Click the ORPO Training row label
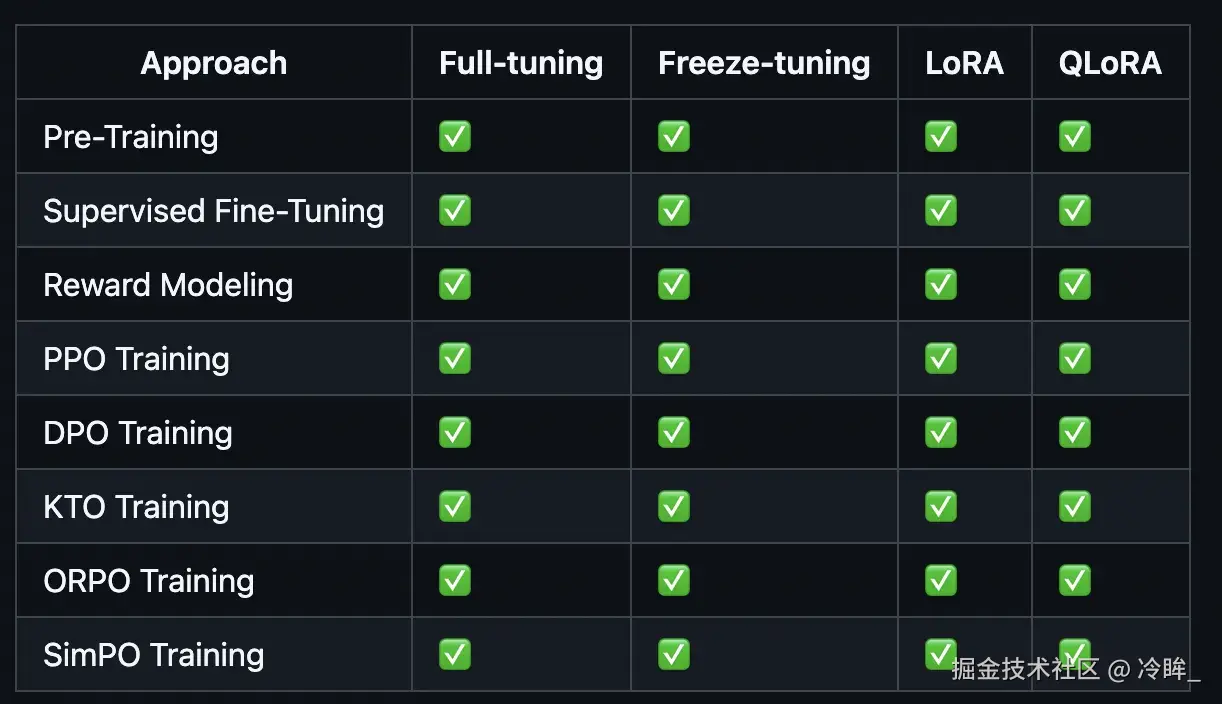The image size is (1222, 704). point(149,581)
